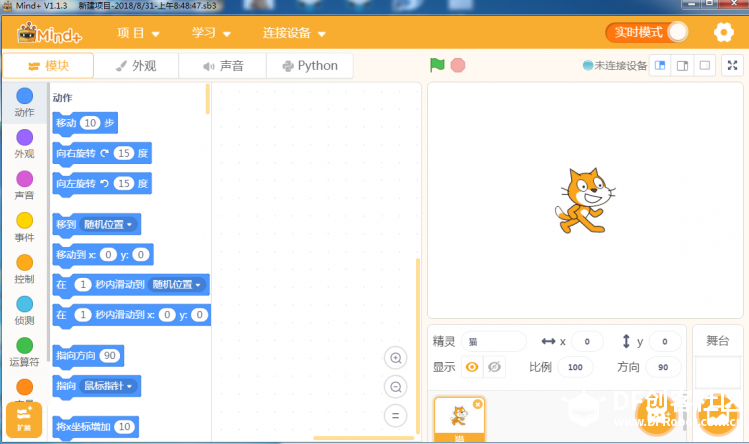Select the yellow 事件 category

click(24, 227)
